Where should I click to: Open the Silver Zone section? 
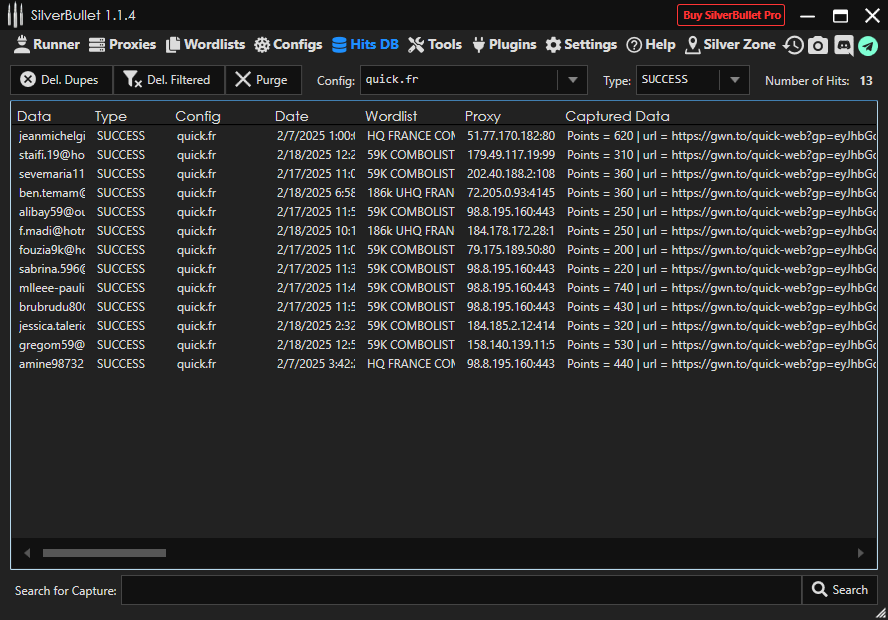(x=730, y=45)
